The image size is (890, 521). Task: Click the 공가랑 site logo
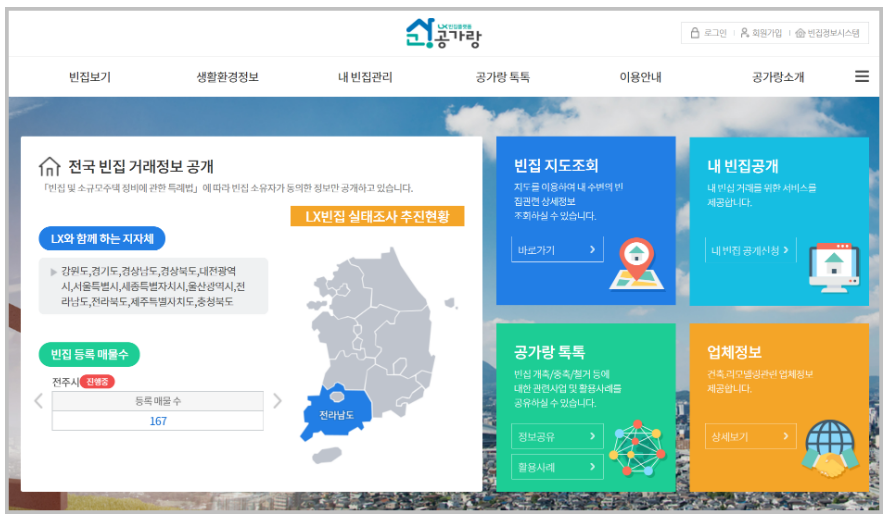444,33
